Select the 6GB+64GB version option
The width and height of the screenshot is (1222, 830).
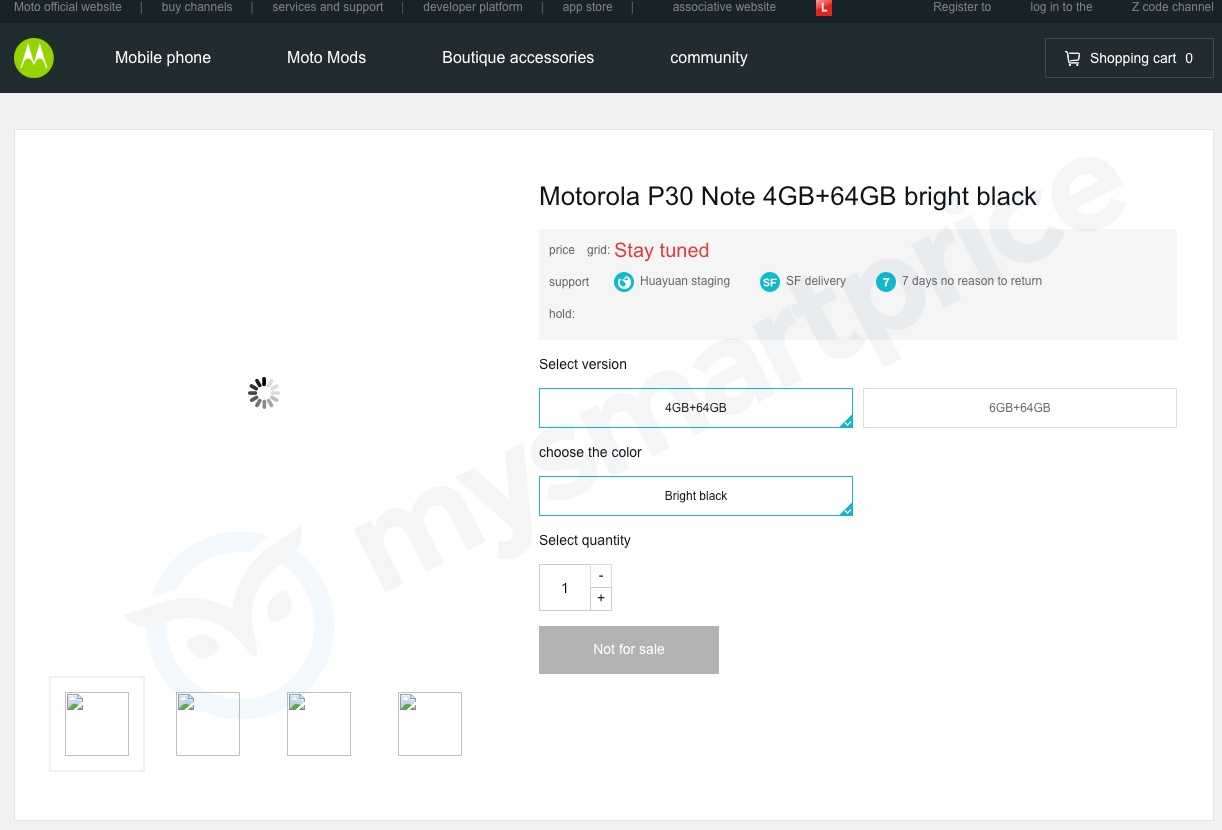[x=1019, y=408]
